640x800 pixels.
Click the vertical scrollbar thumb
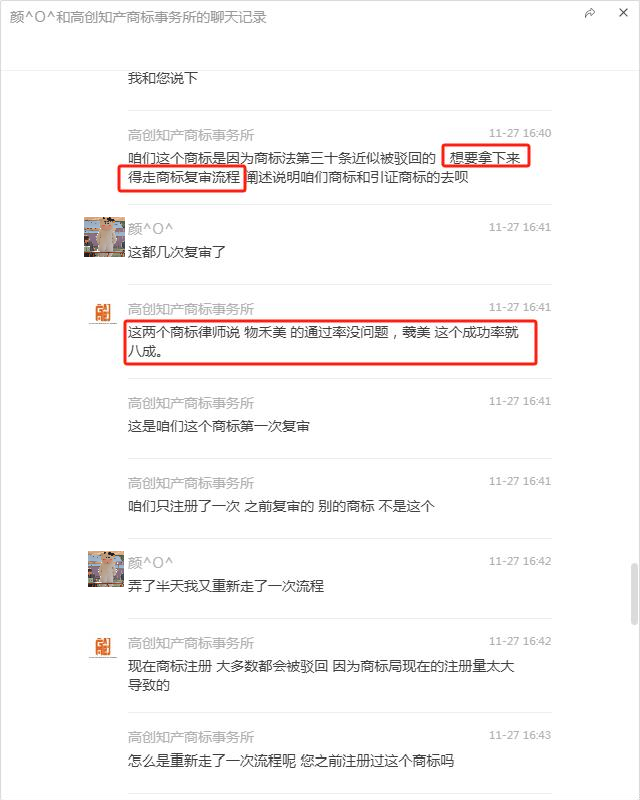tap(634, 594)
